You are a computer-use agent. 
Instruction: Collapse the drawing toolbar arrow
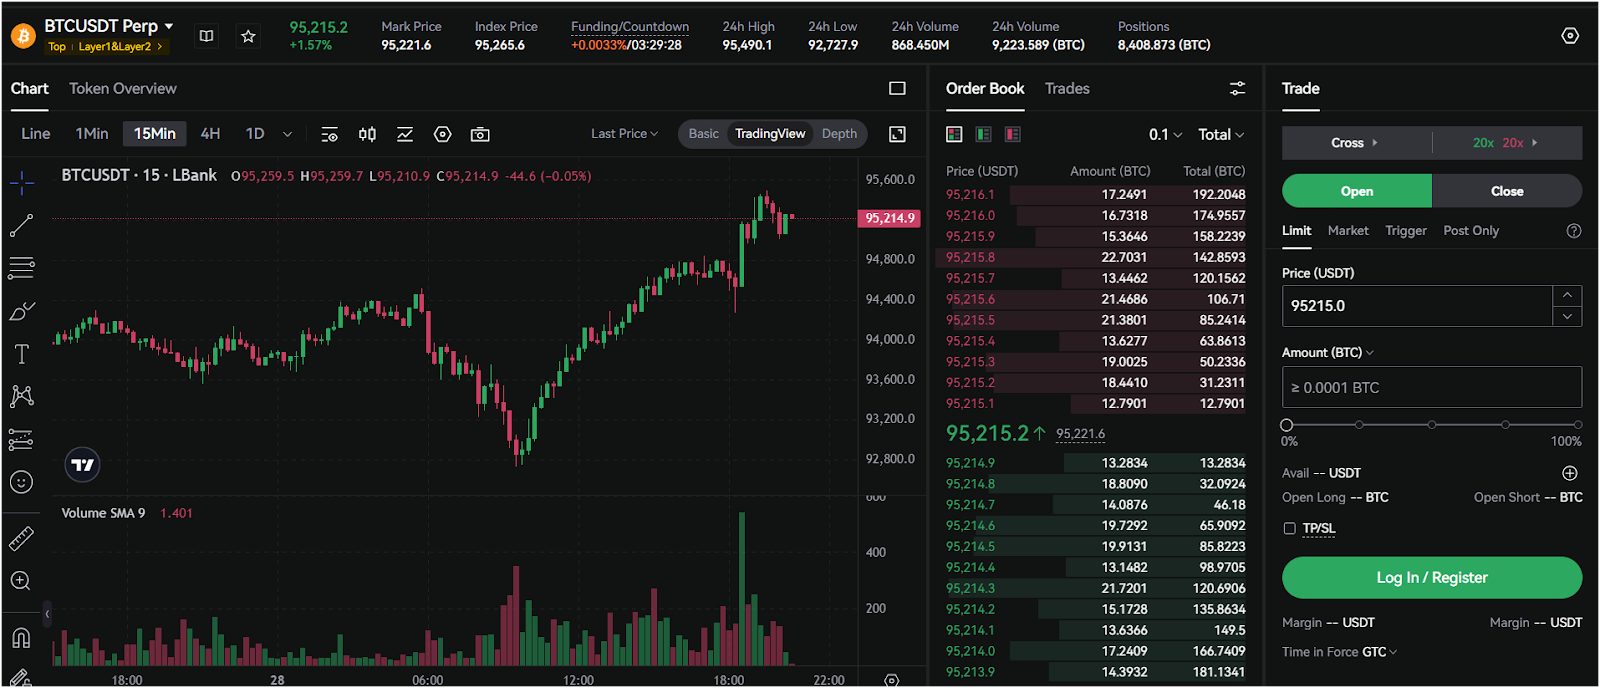tap(47, 613)
